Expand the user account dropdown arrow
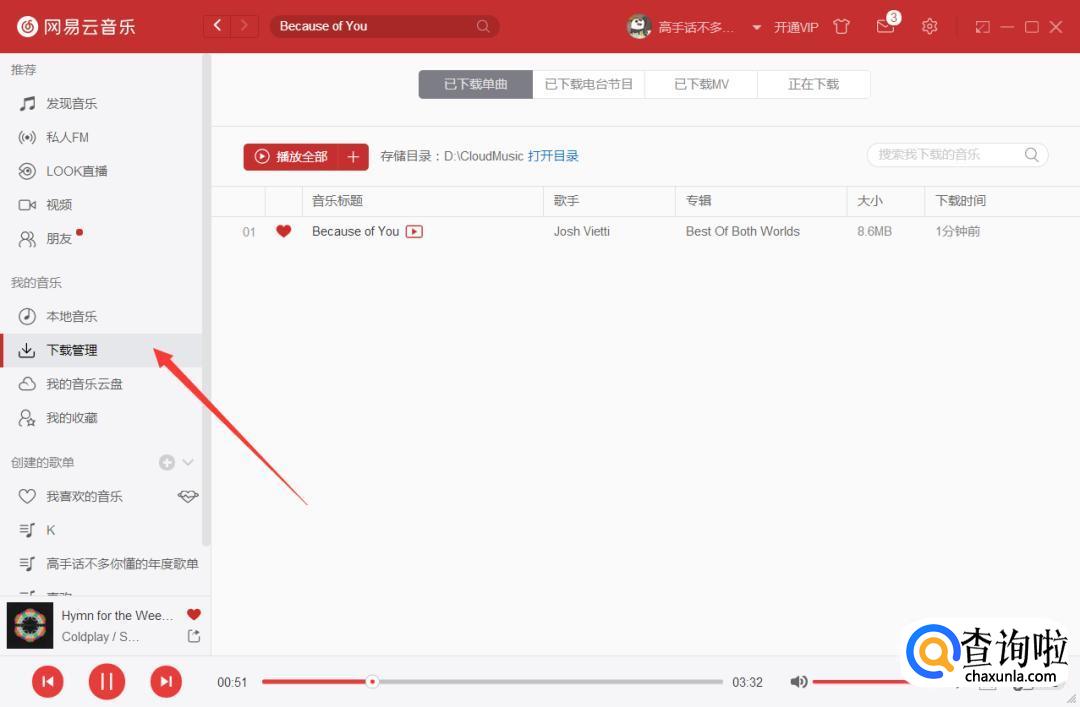Screen dimensions: 1080x707 [x=756, y=27]
